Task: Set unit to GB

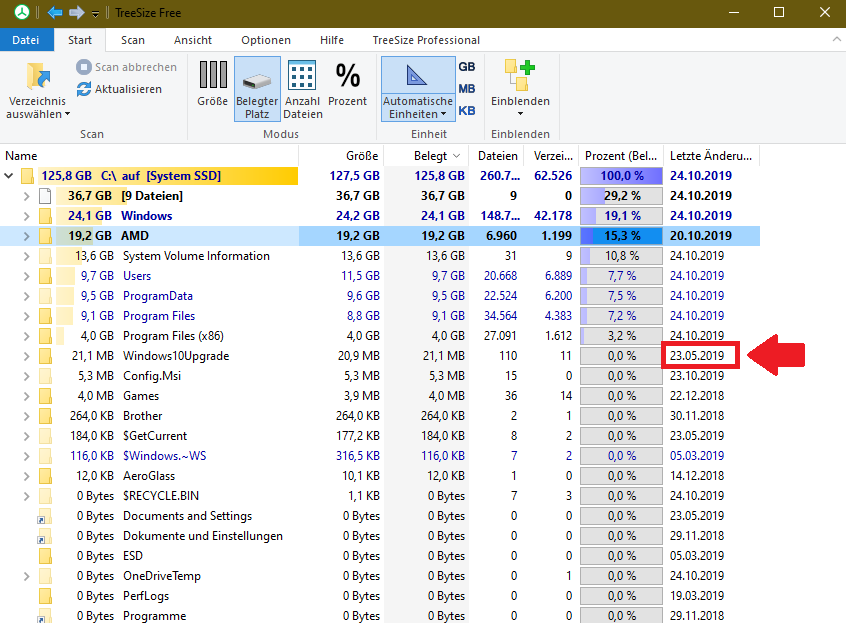Action: (x=467, y=67)
